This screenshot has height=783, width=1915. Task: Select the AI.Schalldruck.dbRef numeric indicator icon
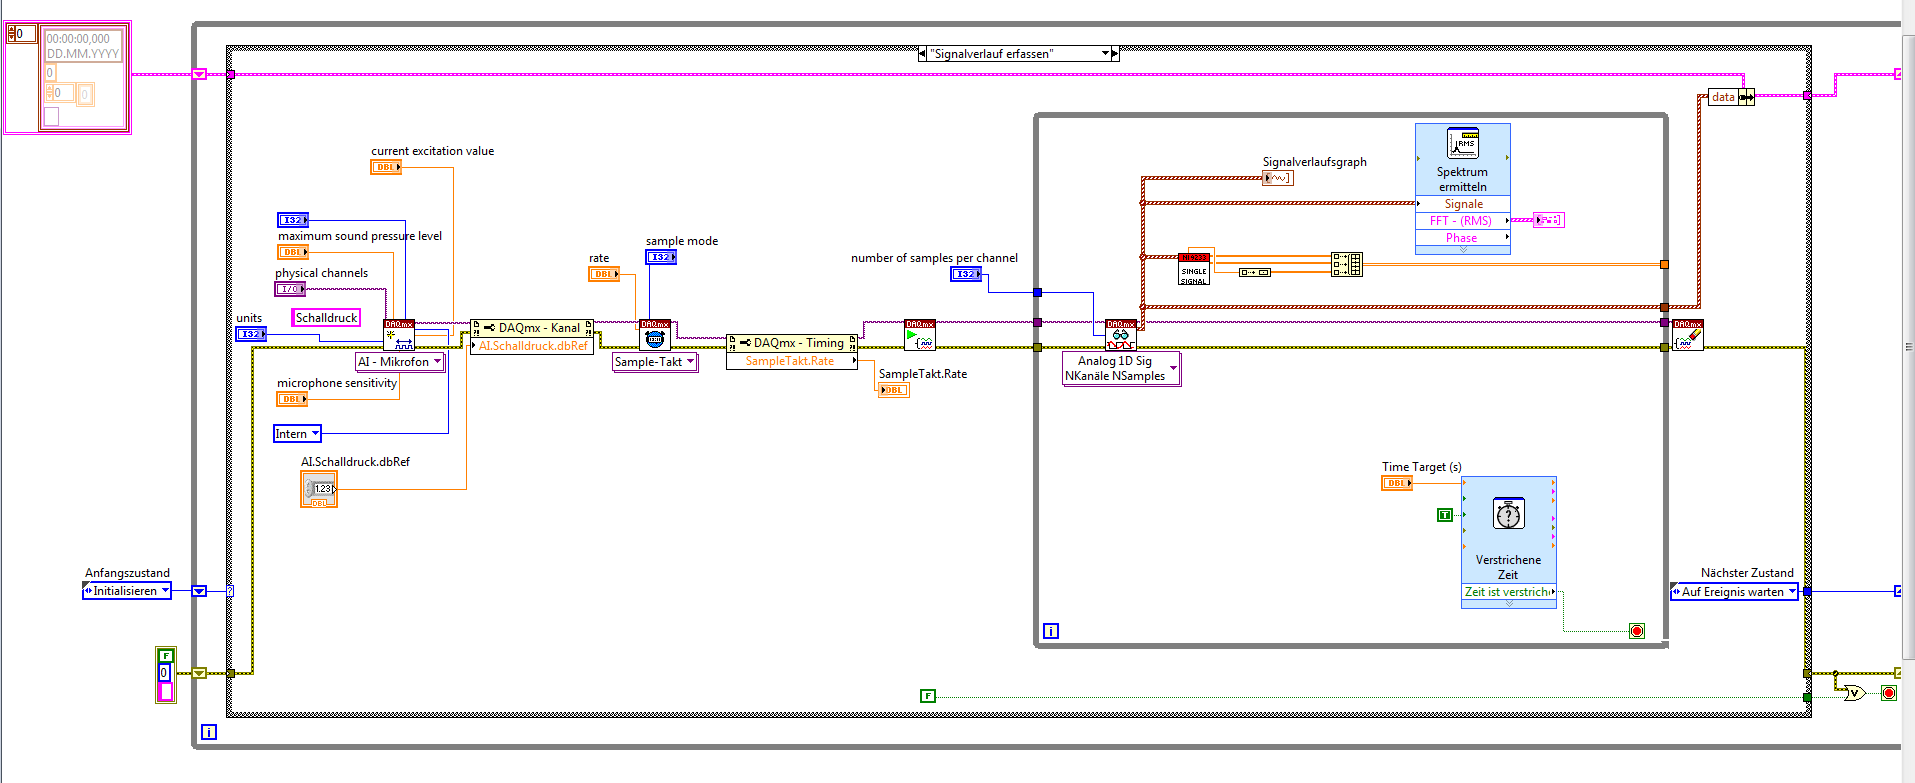tap(319, 489)
